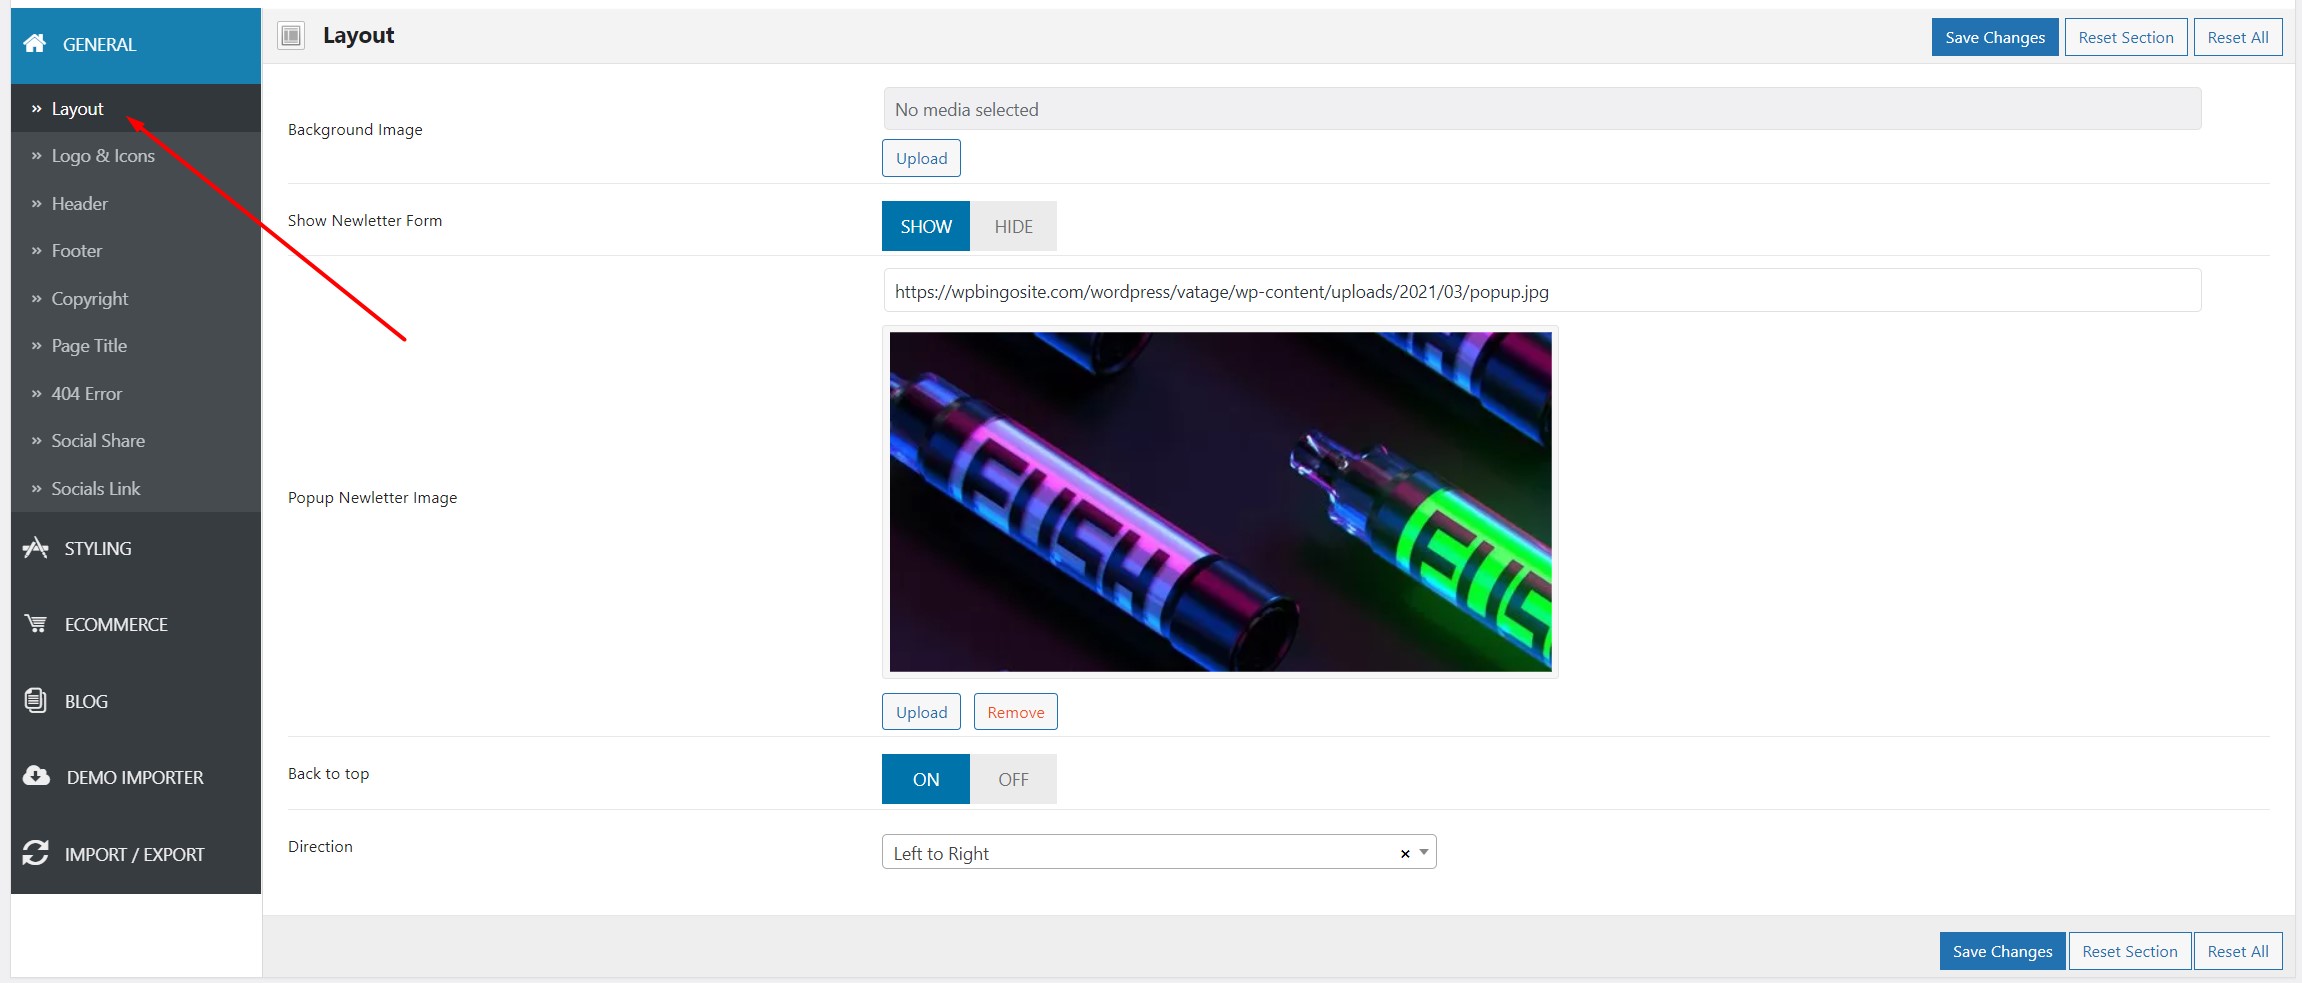The image size is (2302, 983).
Task: Open the DEMO IMPORTER section
Action: (136, 777)
